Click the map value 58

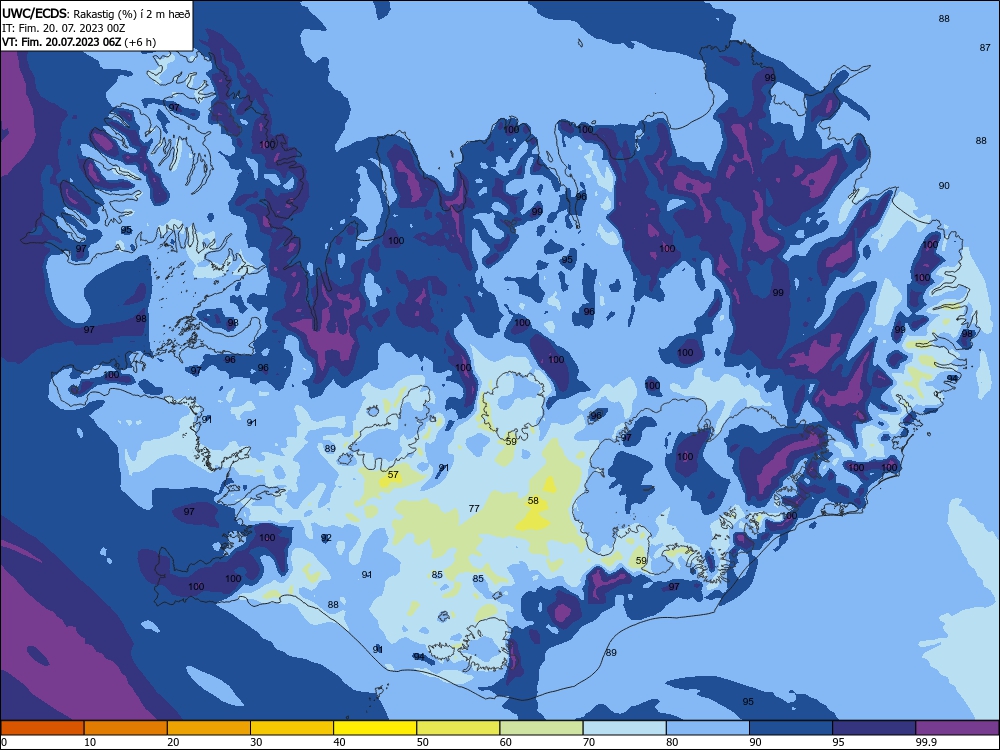[533, 501]
